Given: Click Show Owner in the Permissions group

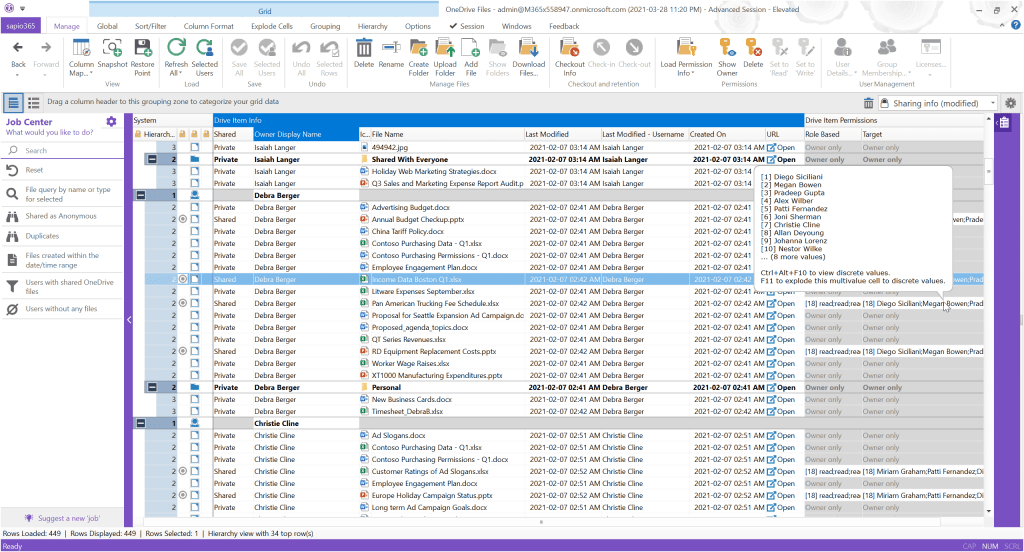Looking at the screenshot, I should tap(727, 57).
